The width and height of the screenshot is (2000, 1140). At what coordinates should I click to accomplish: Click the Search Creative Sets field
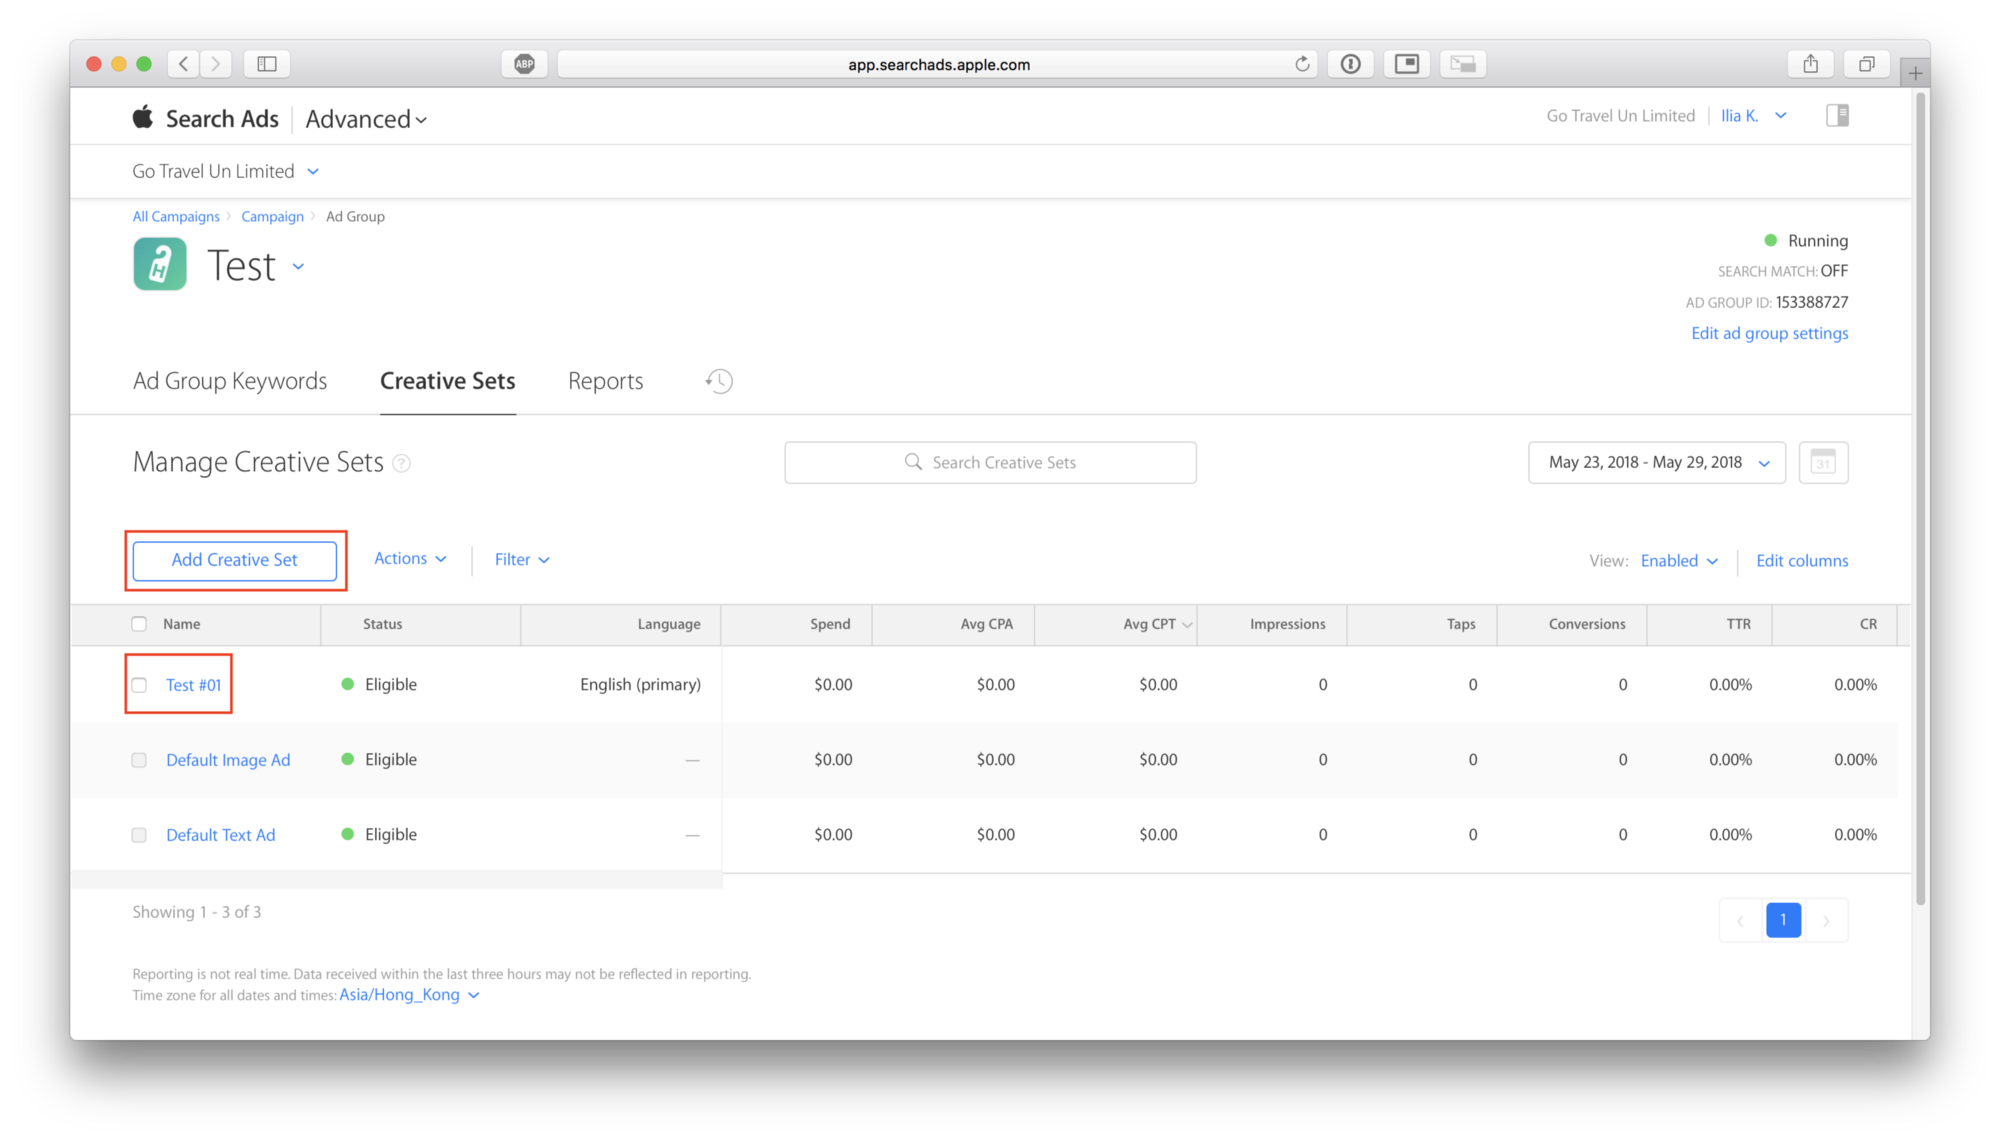[x=990, y=463]
